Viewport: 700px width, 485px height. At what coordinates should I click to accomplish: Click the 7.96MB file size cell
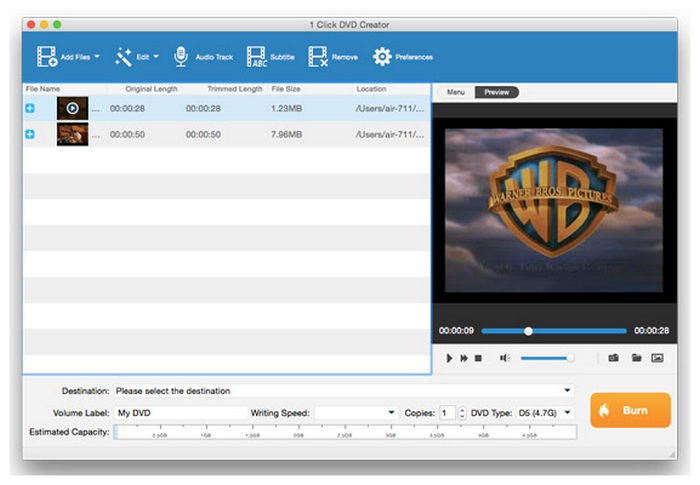tap(286, 134)
